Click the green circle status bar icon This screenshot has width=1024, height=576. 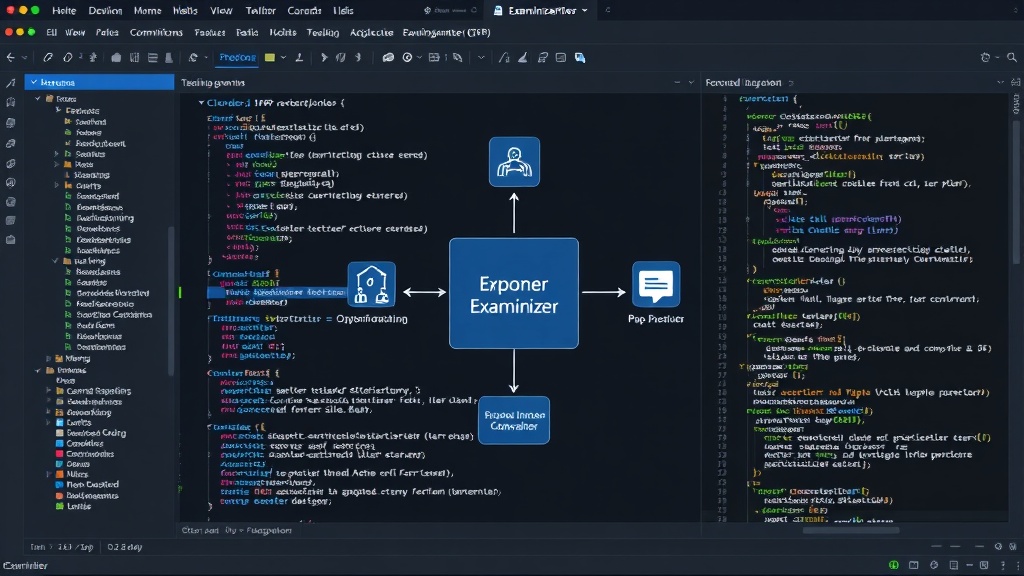coord(893,565)
